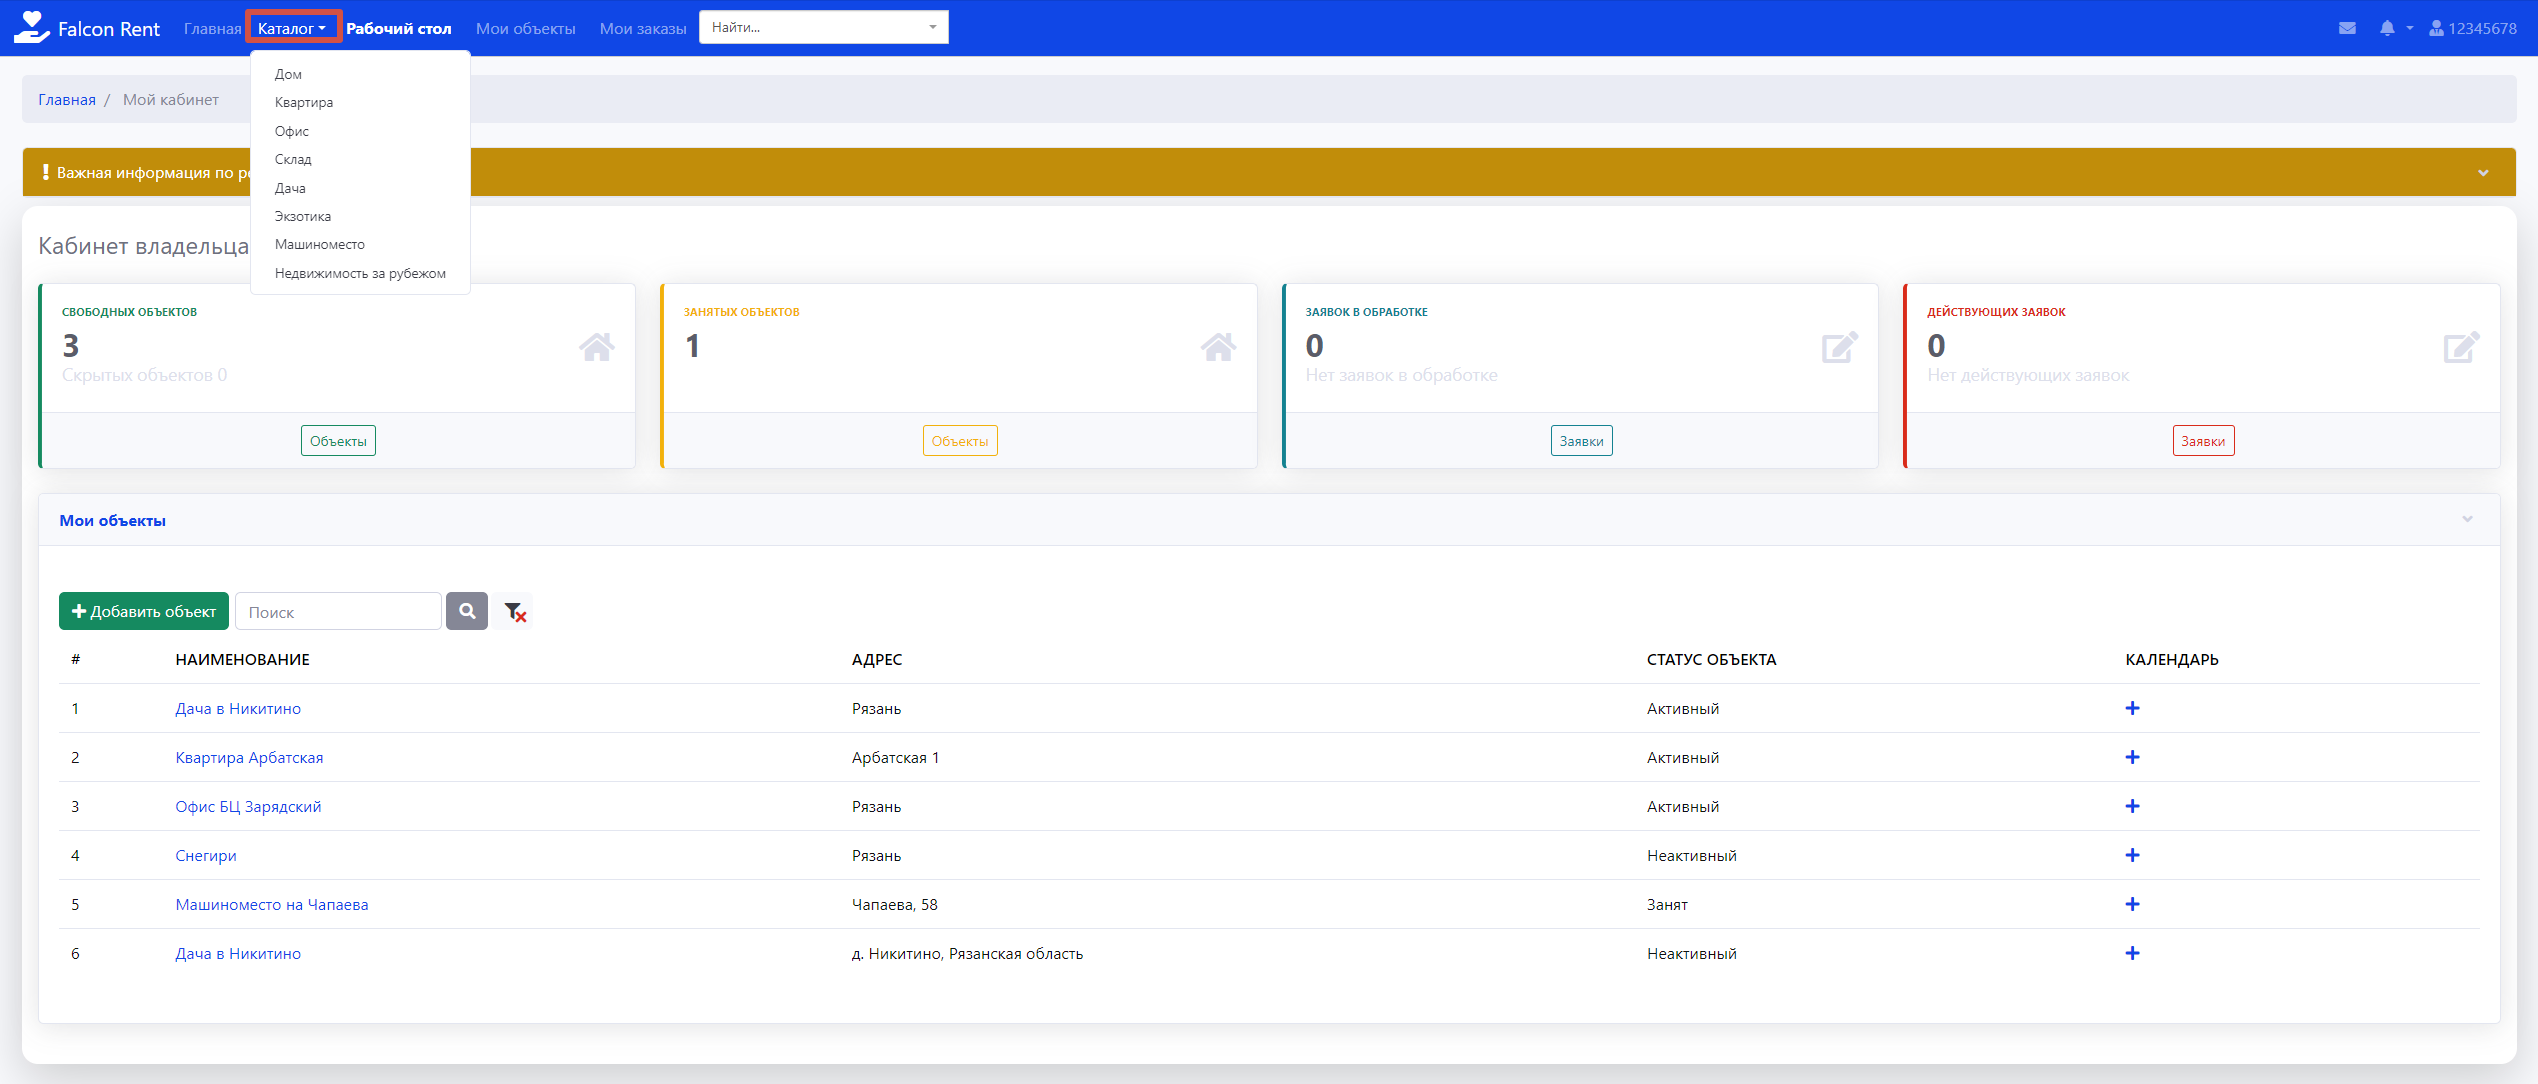Collapse the Мои объекты panel chevron
This screenshot has width=2538, height=1084.
(2467, 519)
